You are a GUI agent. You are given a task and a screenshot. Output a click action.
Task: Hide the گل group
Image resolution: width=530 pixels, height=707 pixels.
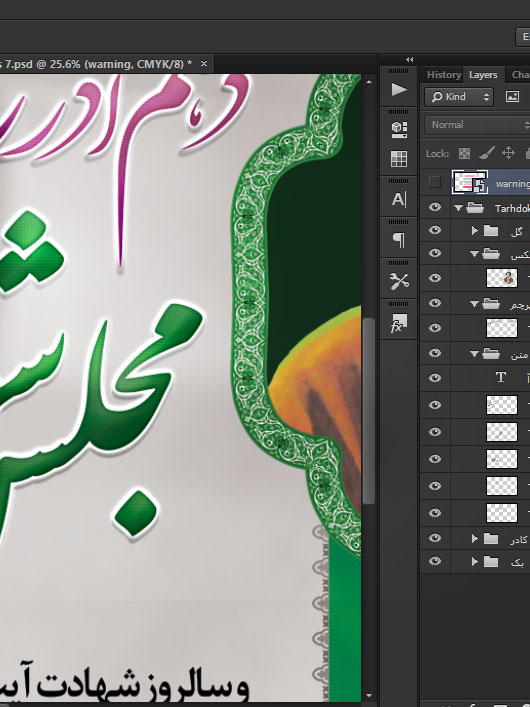point(435,230)
